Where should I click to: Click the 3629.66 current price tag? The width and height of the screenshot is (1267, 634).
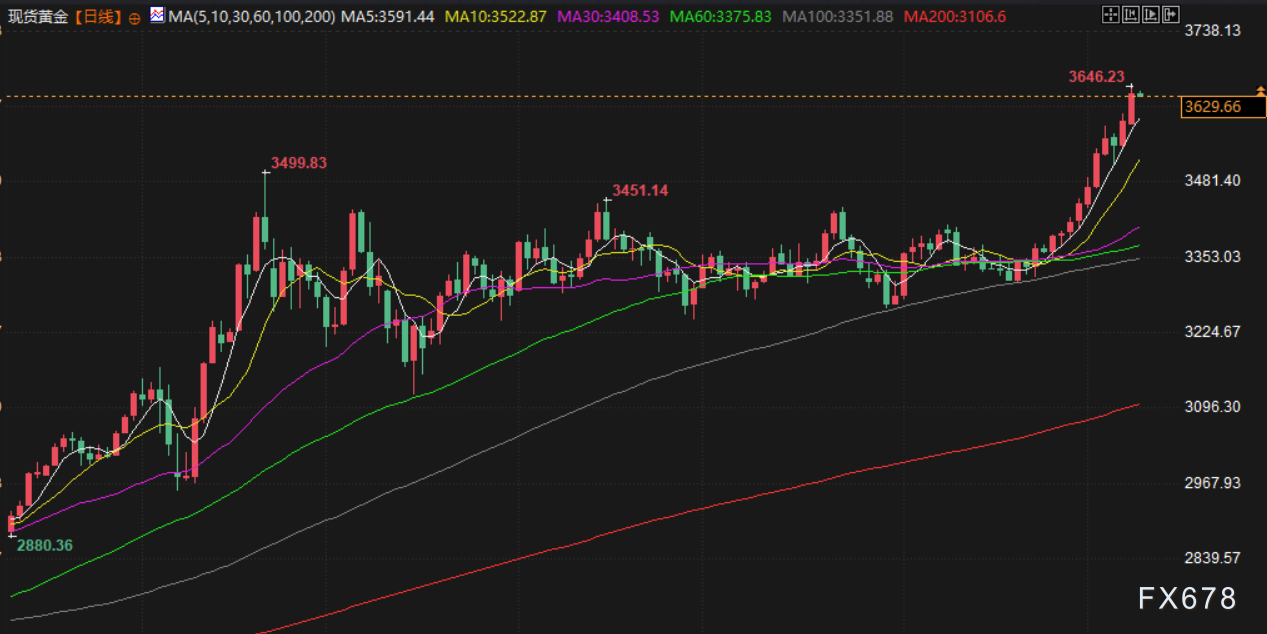point(1211,107)
